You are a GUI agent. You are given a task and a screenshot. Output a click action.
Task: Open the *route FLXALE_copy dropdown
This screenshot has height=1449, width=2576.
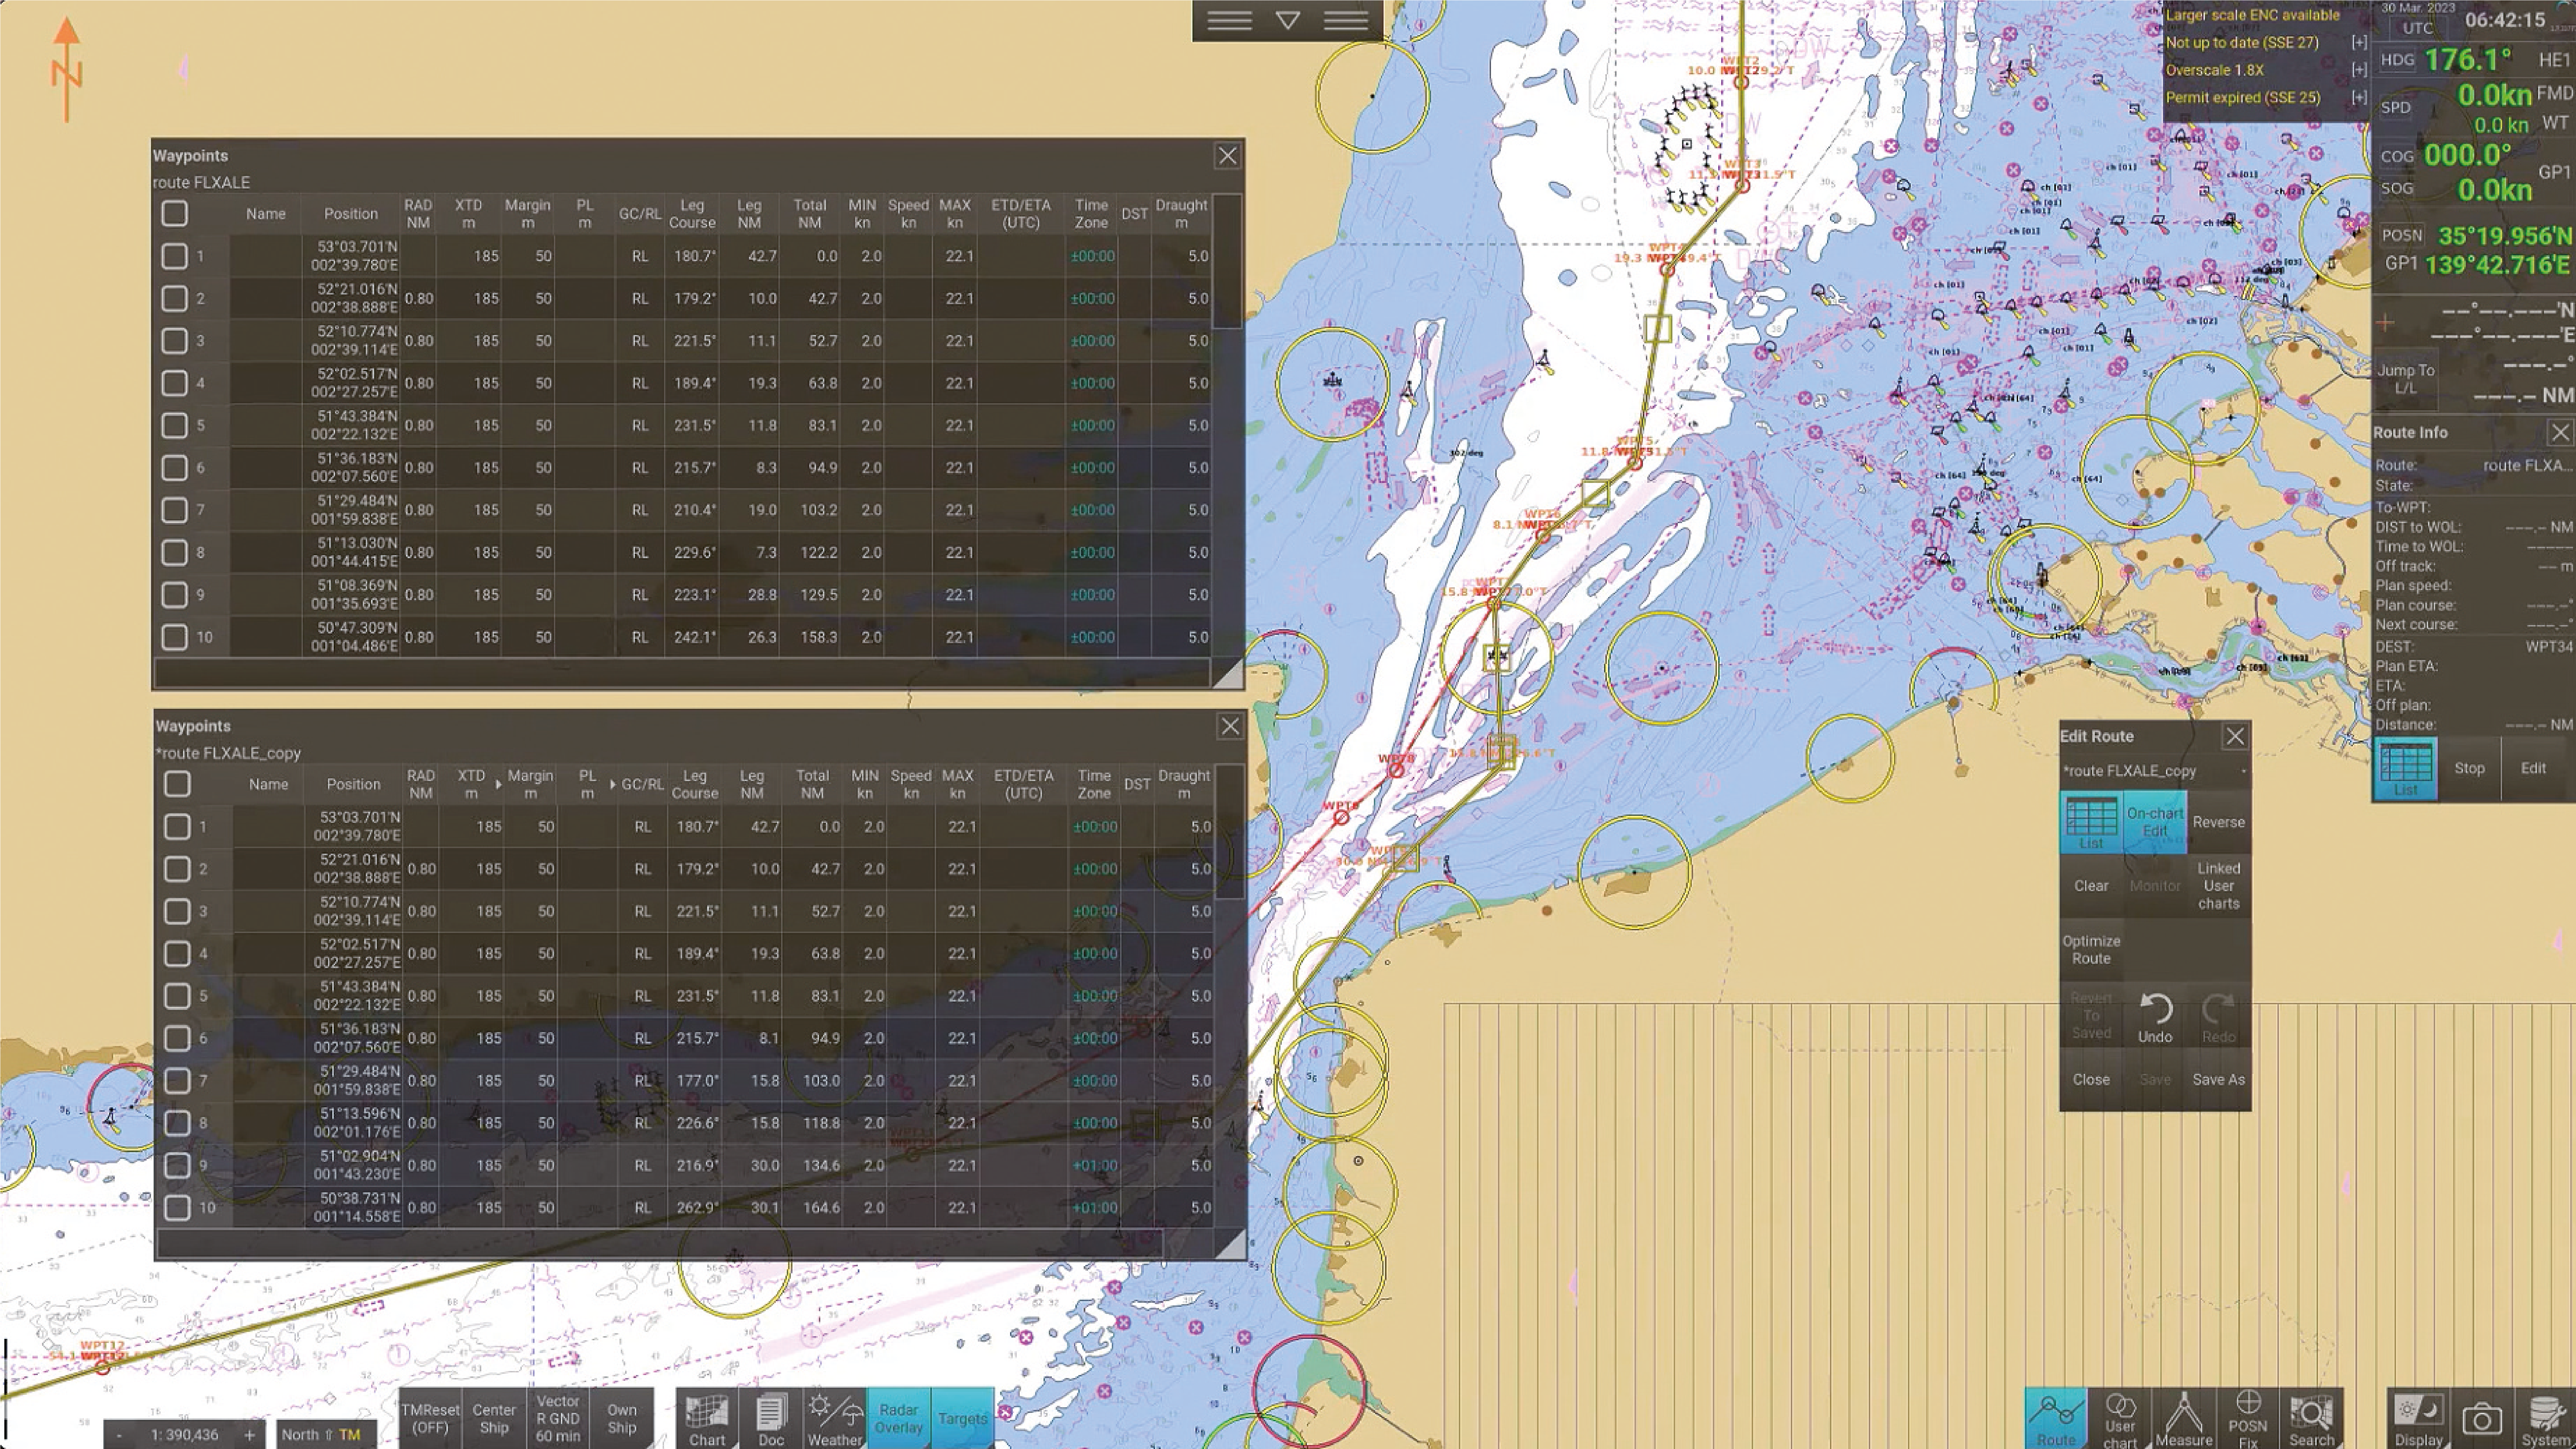2155,771
